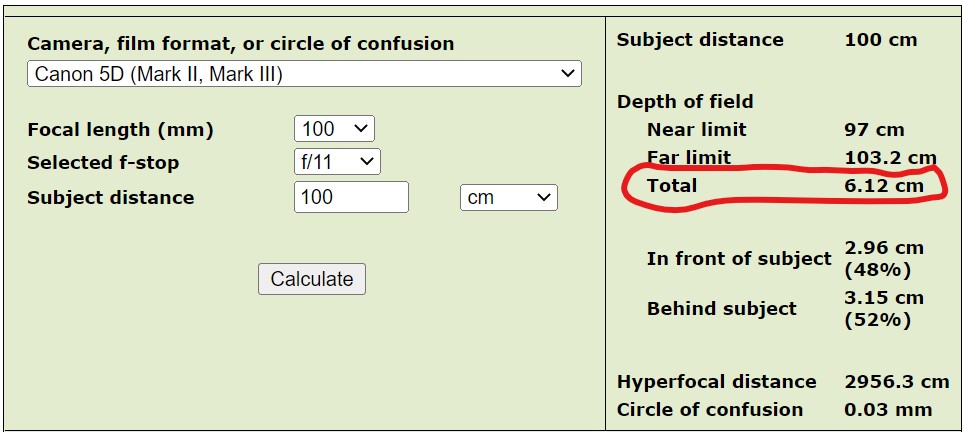Click the 'Focal length (mm)' label

point(120,130)
